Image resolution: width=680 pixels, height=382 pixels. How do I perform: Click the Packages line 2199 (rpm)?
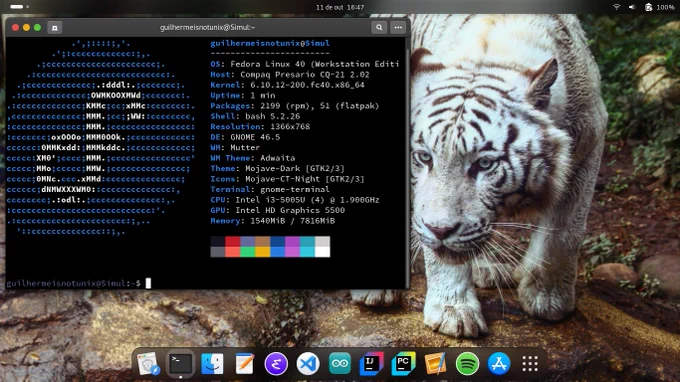click(x=294, y=106)
